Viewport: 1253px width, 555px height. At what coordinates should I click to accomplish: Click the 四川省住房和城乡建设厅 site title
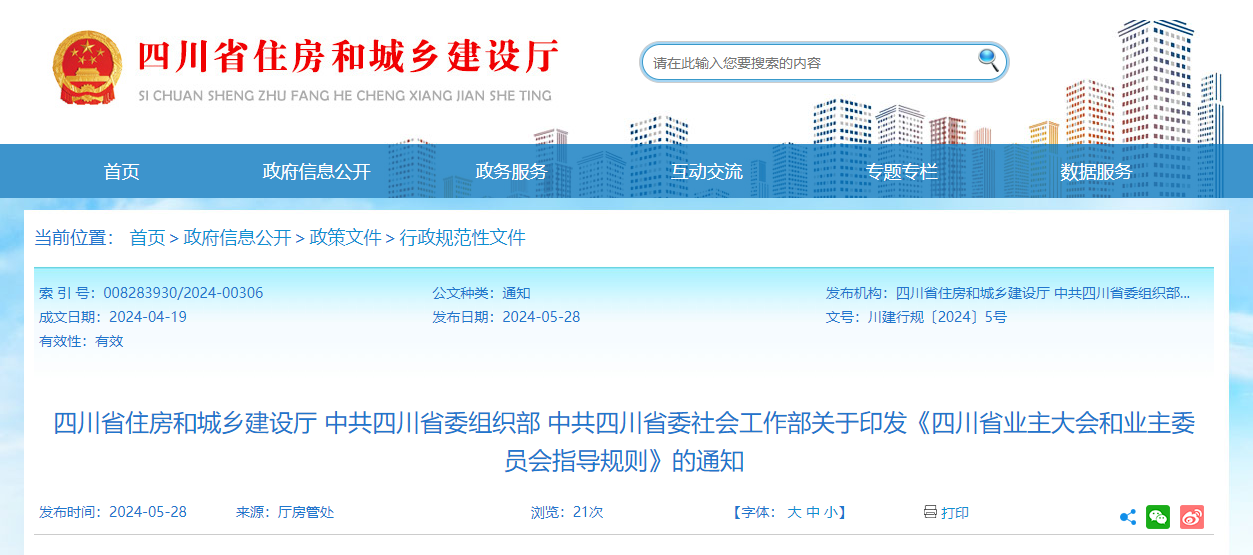(346, 57)
